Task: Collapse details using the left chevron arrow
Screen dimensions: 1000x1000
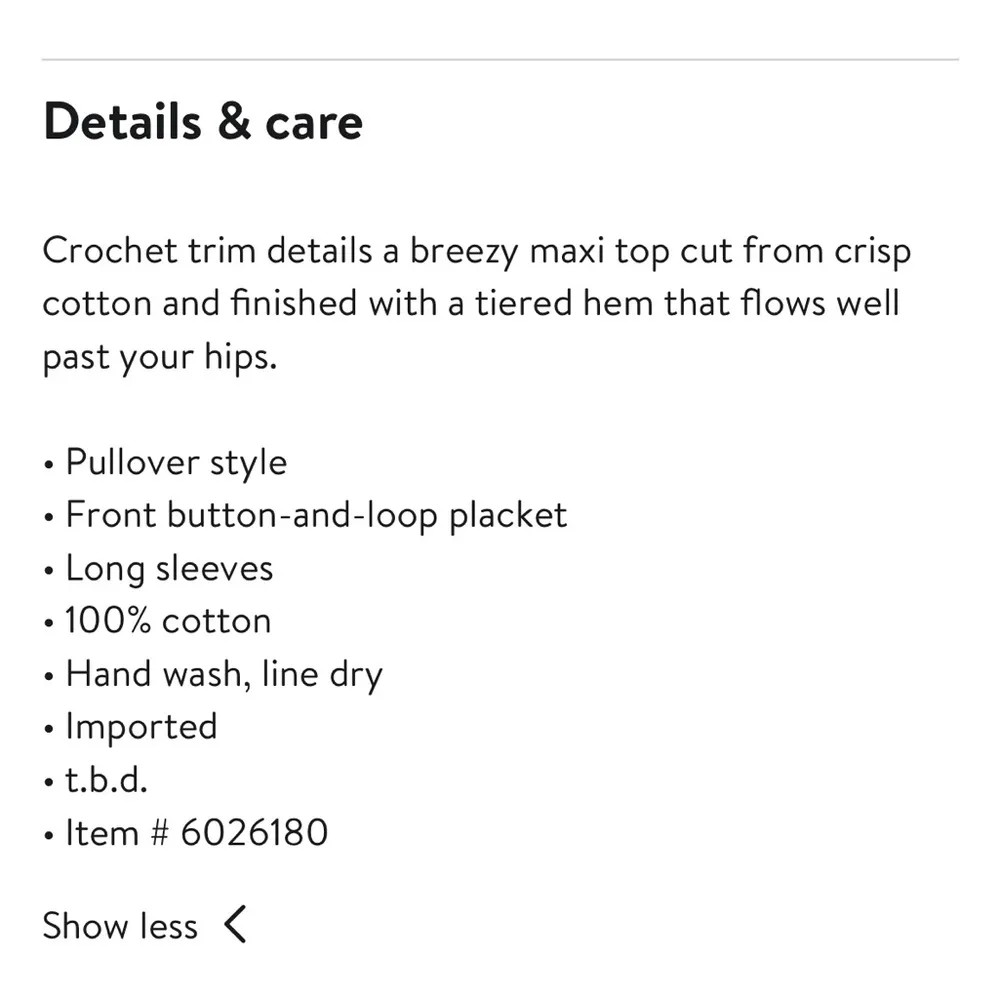Action: (x=235, y=925)
